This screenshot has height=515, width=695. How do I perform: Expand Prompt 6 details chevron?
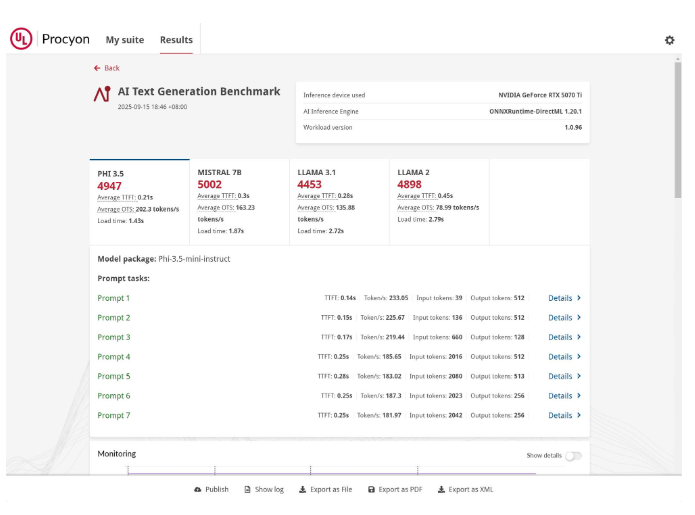point(579,395)
